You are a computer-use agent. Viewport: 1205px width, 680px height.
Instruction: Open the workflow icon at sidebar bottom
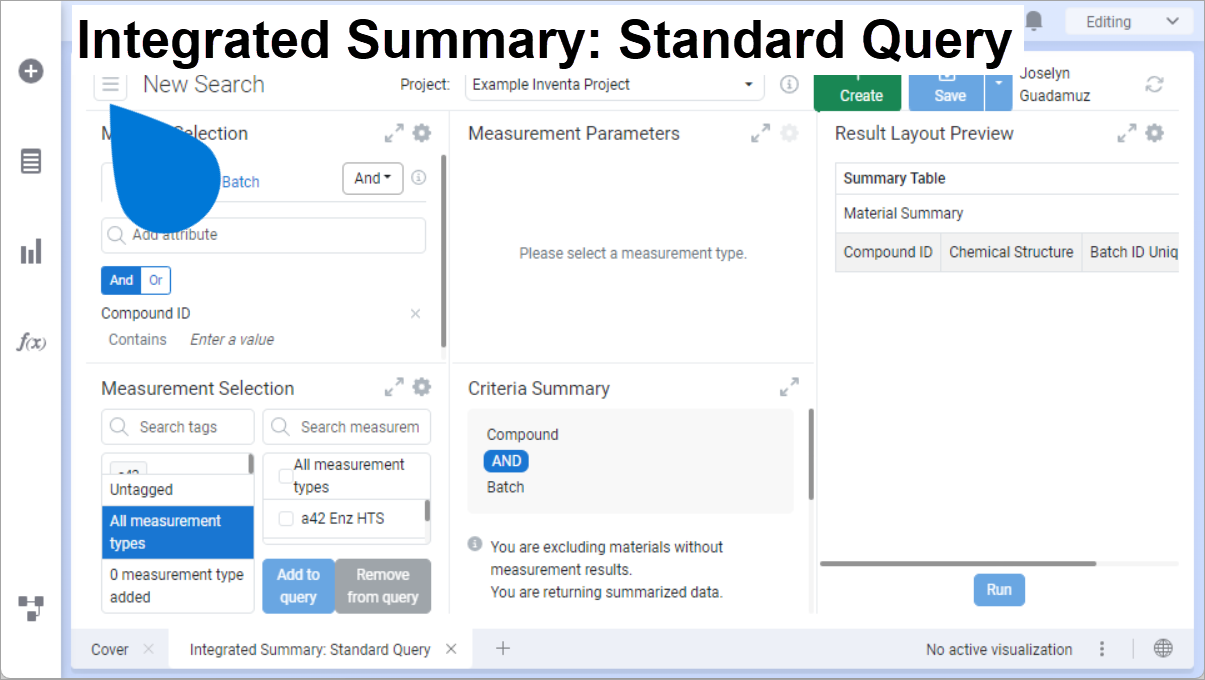[x=30, y=608]
